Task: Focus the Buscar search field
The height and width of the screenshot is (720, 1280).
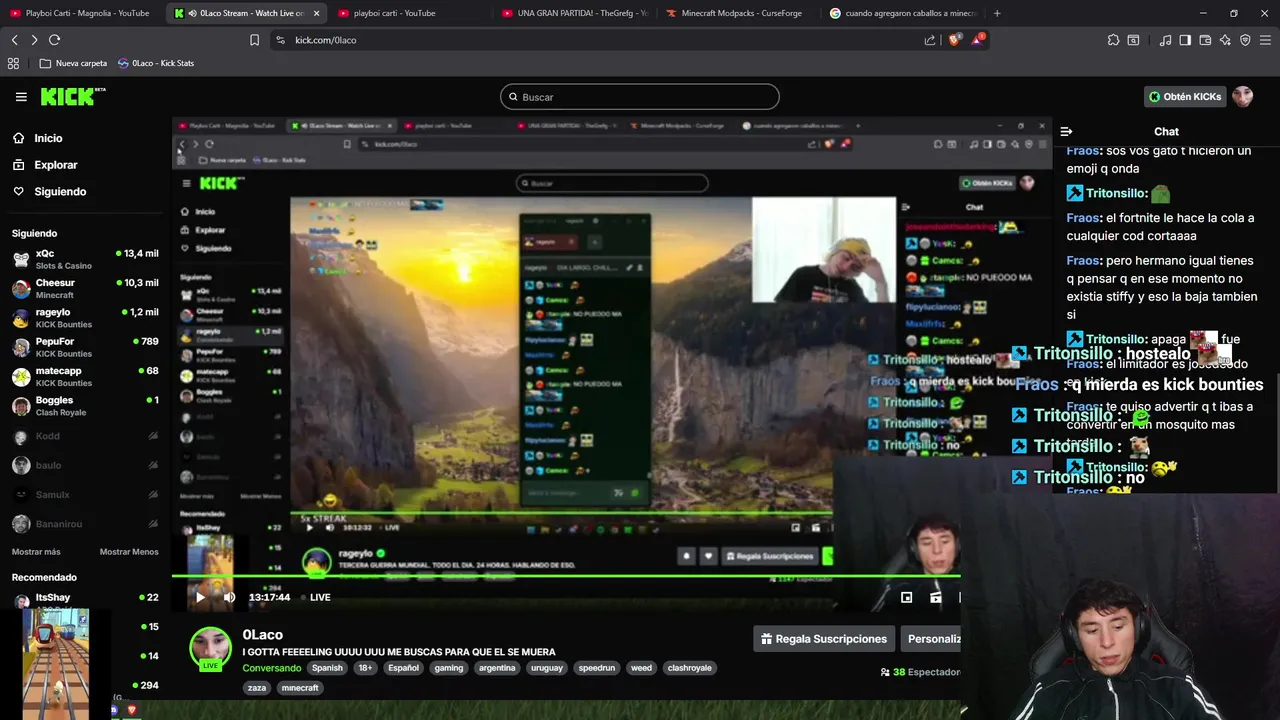Action: (x=640, y=97)
